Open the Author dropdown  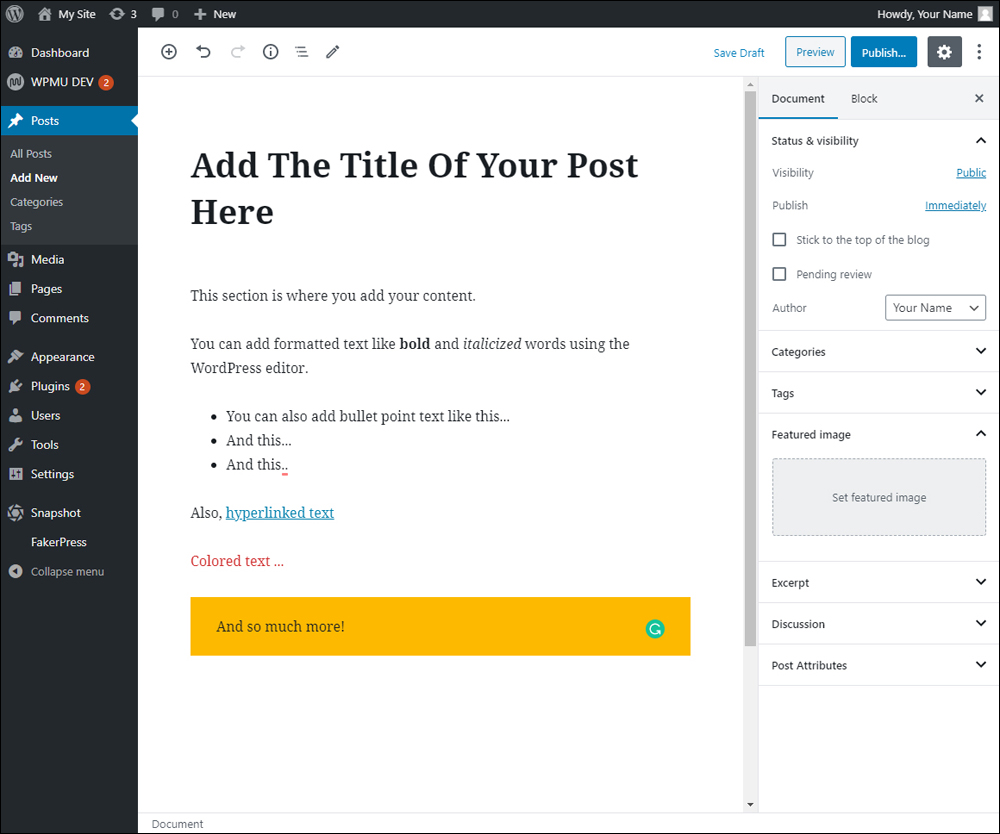[x=935, y=308]
